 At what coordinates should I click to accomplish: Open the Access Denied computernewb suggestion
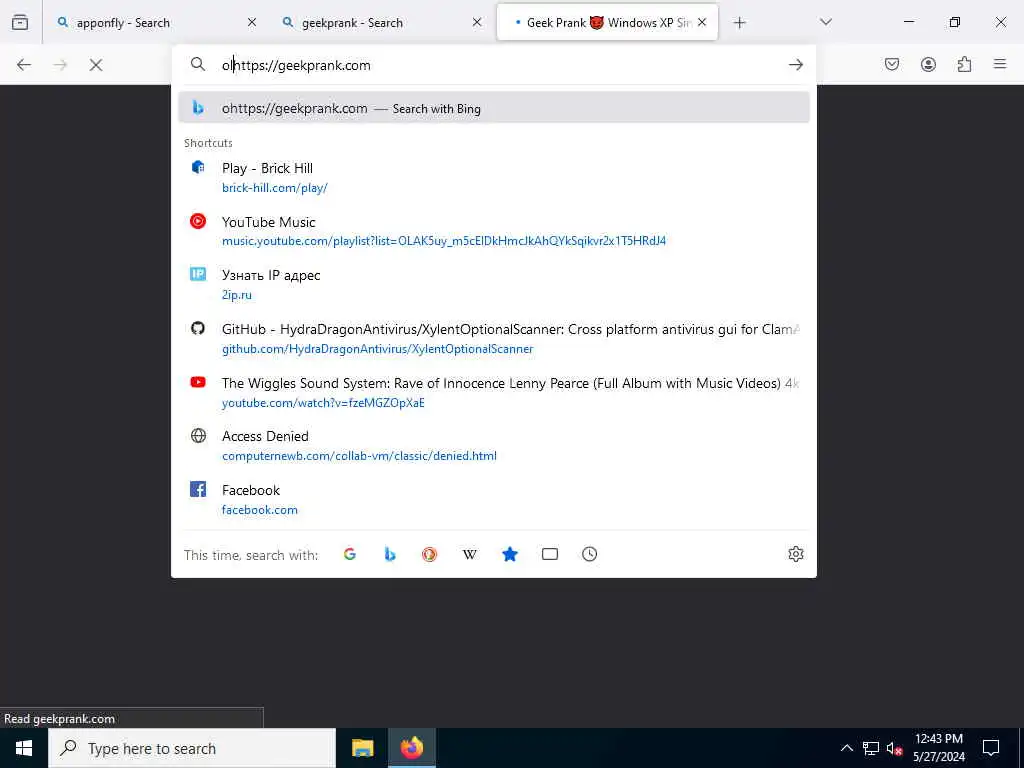pyautogui.click(x=494, y=446)
